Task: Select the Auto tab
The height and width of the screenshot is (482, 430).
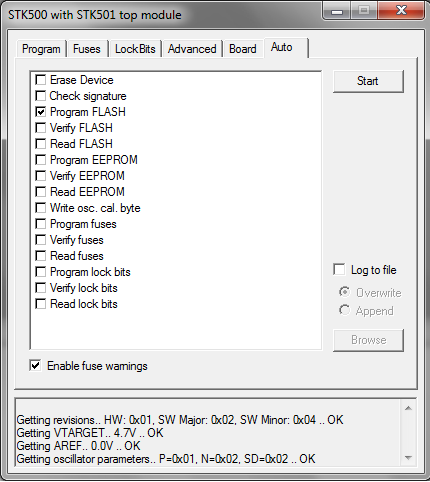Action: [x=286, y=47]
